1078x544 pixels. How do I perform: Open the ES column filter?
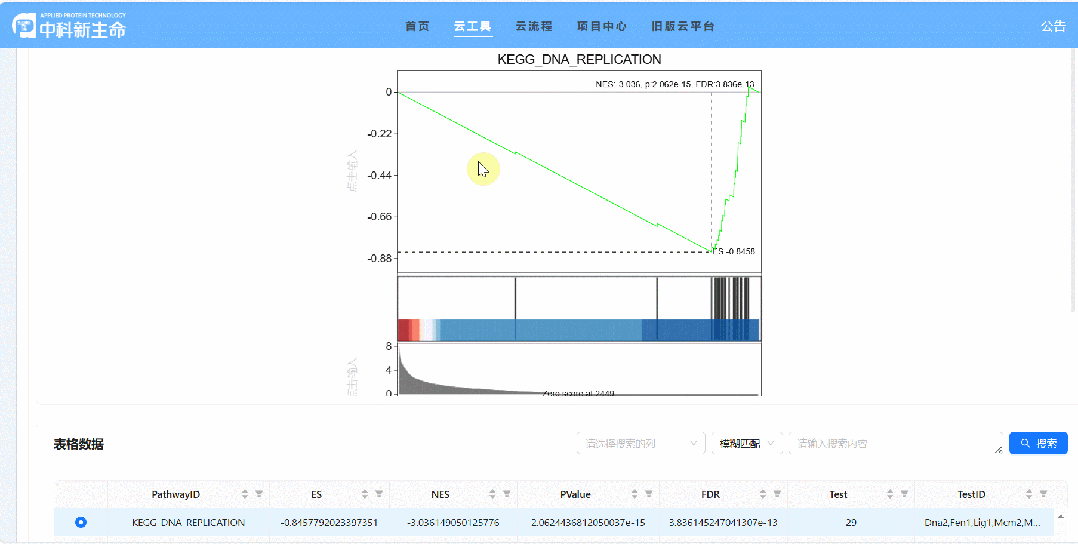click(x=379, y=494)
